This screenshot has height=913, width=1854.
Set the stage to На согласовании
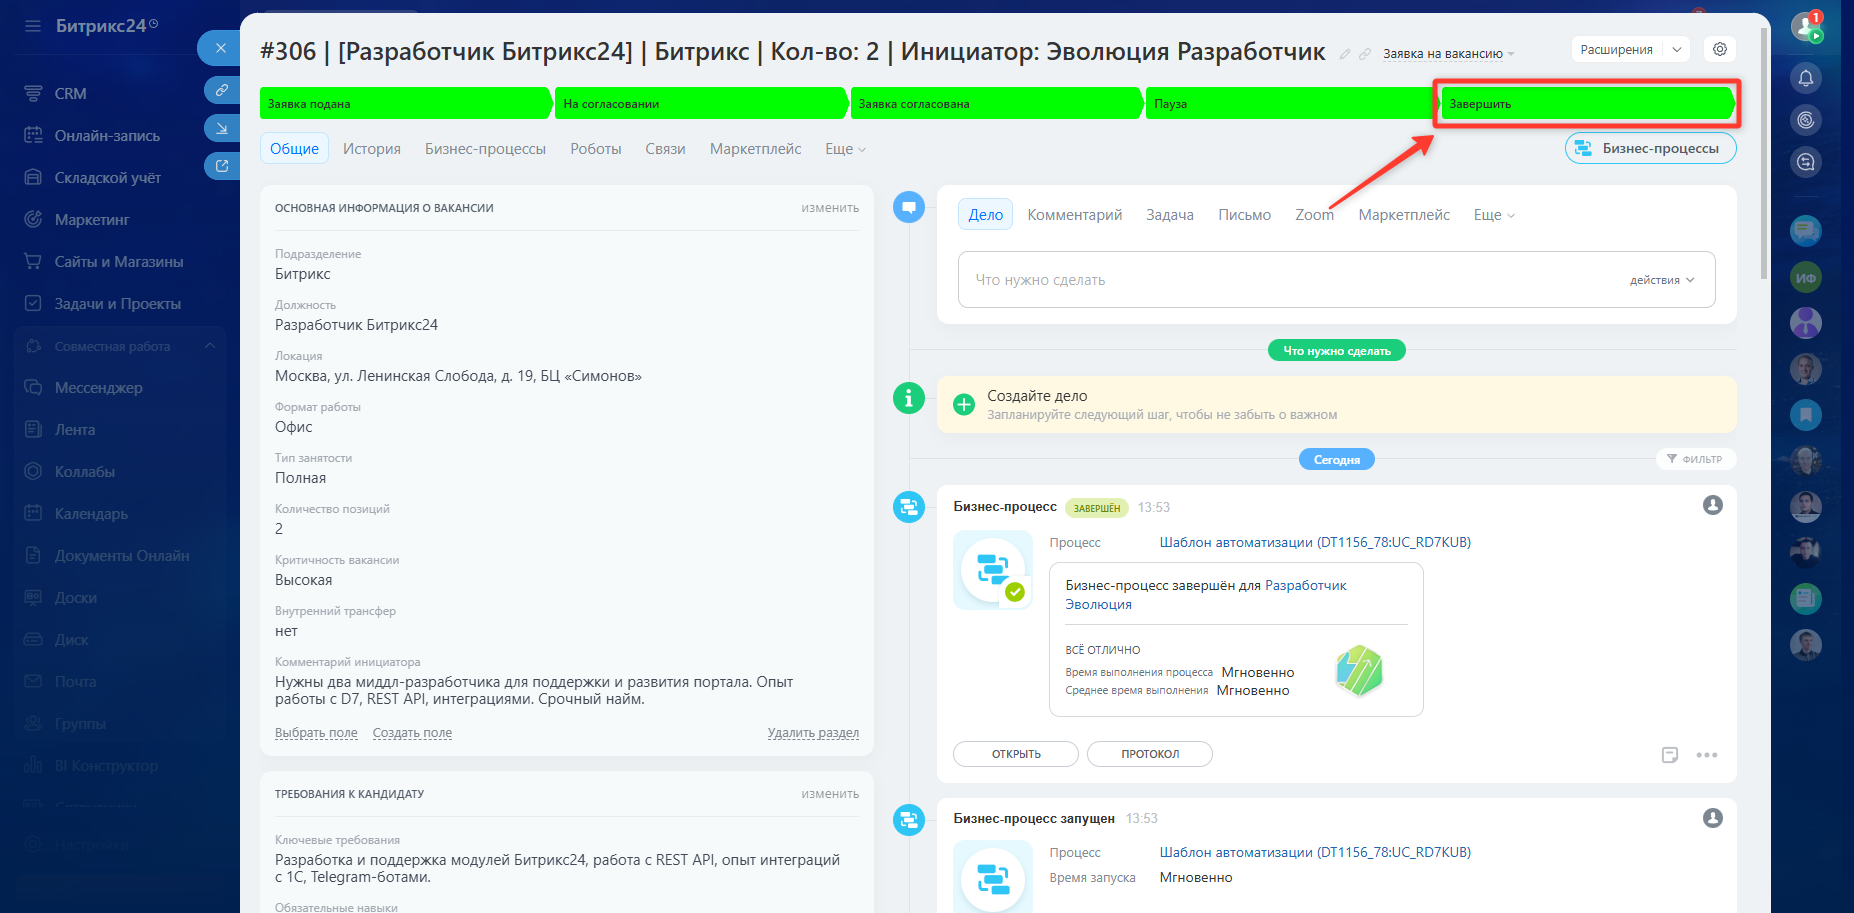tap(701, 103)
